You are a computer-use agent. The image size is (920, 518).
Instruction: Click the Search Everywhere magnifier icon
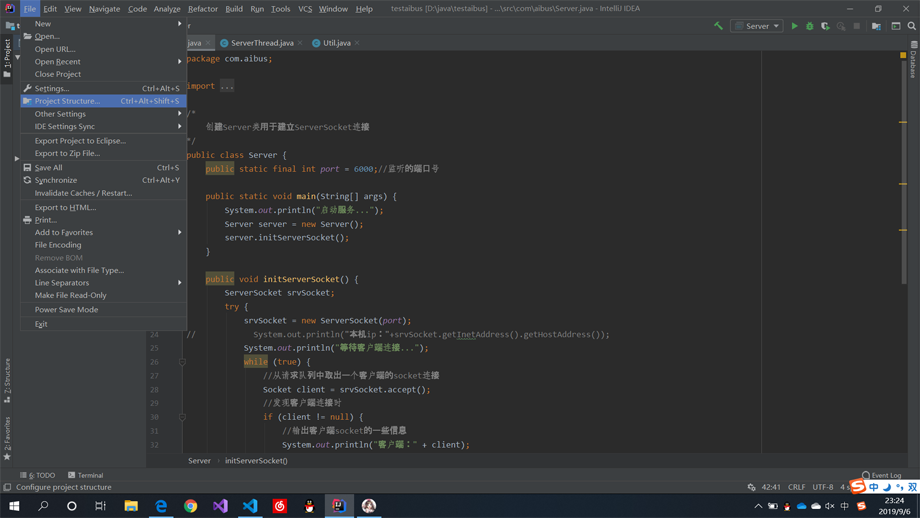click(x=911, y=26)
